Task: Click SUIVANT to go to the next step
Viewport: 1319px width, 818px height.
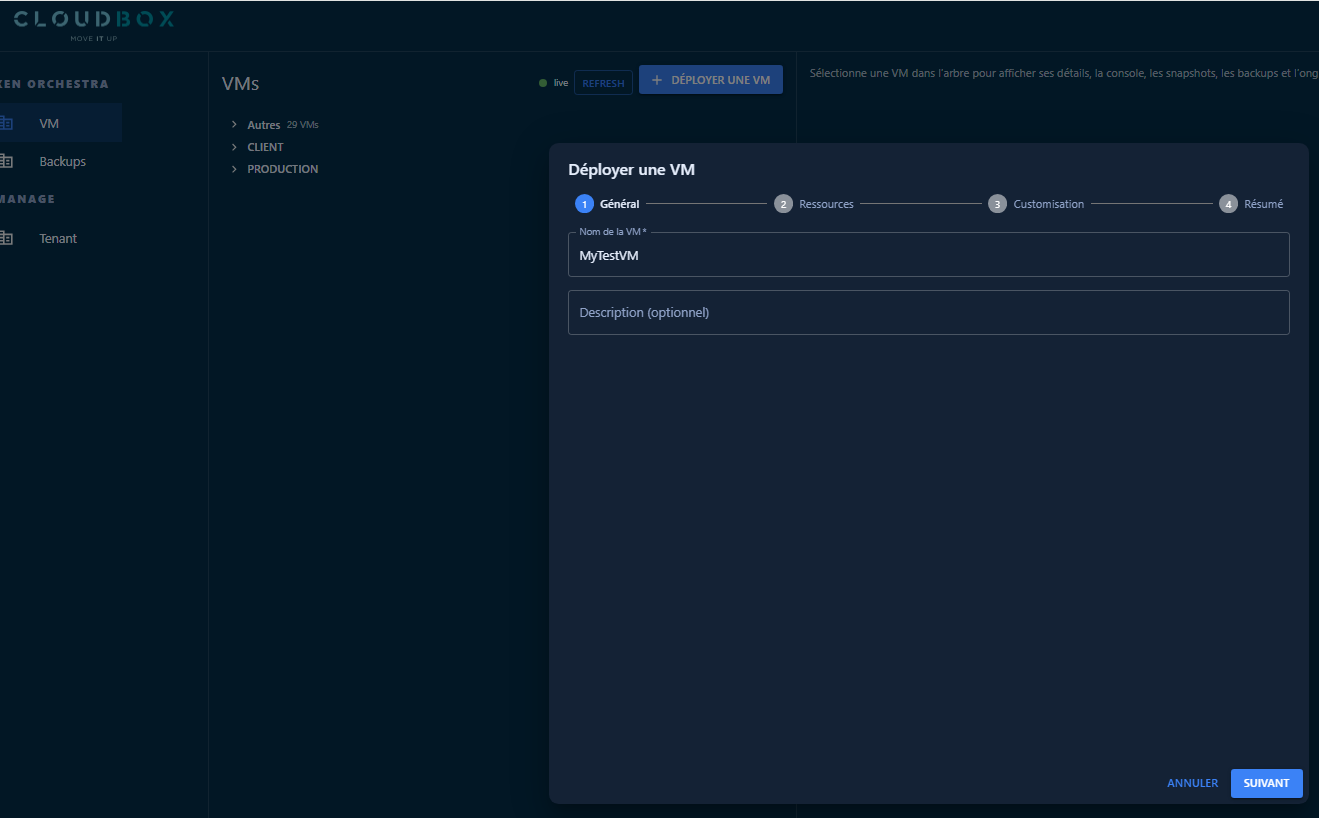Action: [1266, 783]
